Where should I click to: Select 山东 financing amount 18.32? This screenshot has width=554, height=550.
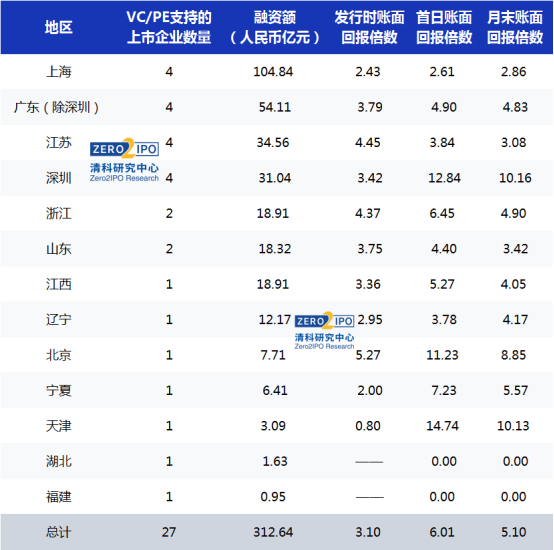pos(275,249)
